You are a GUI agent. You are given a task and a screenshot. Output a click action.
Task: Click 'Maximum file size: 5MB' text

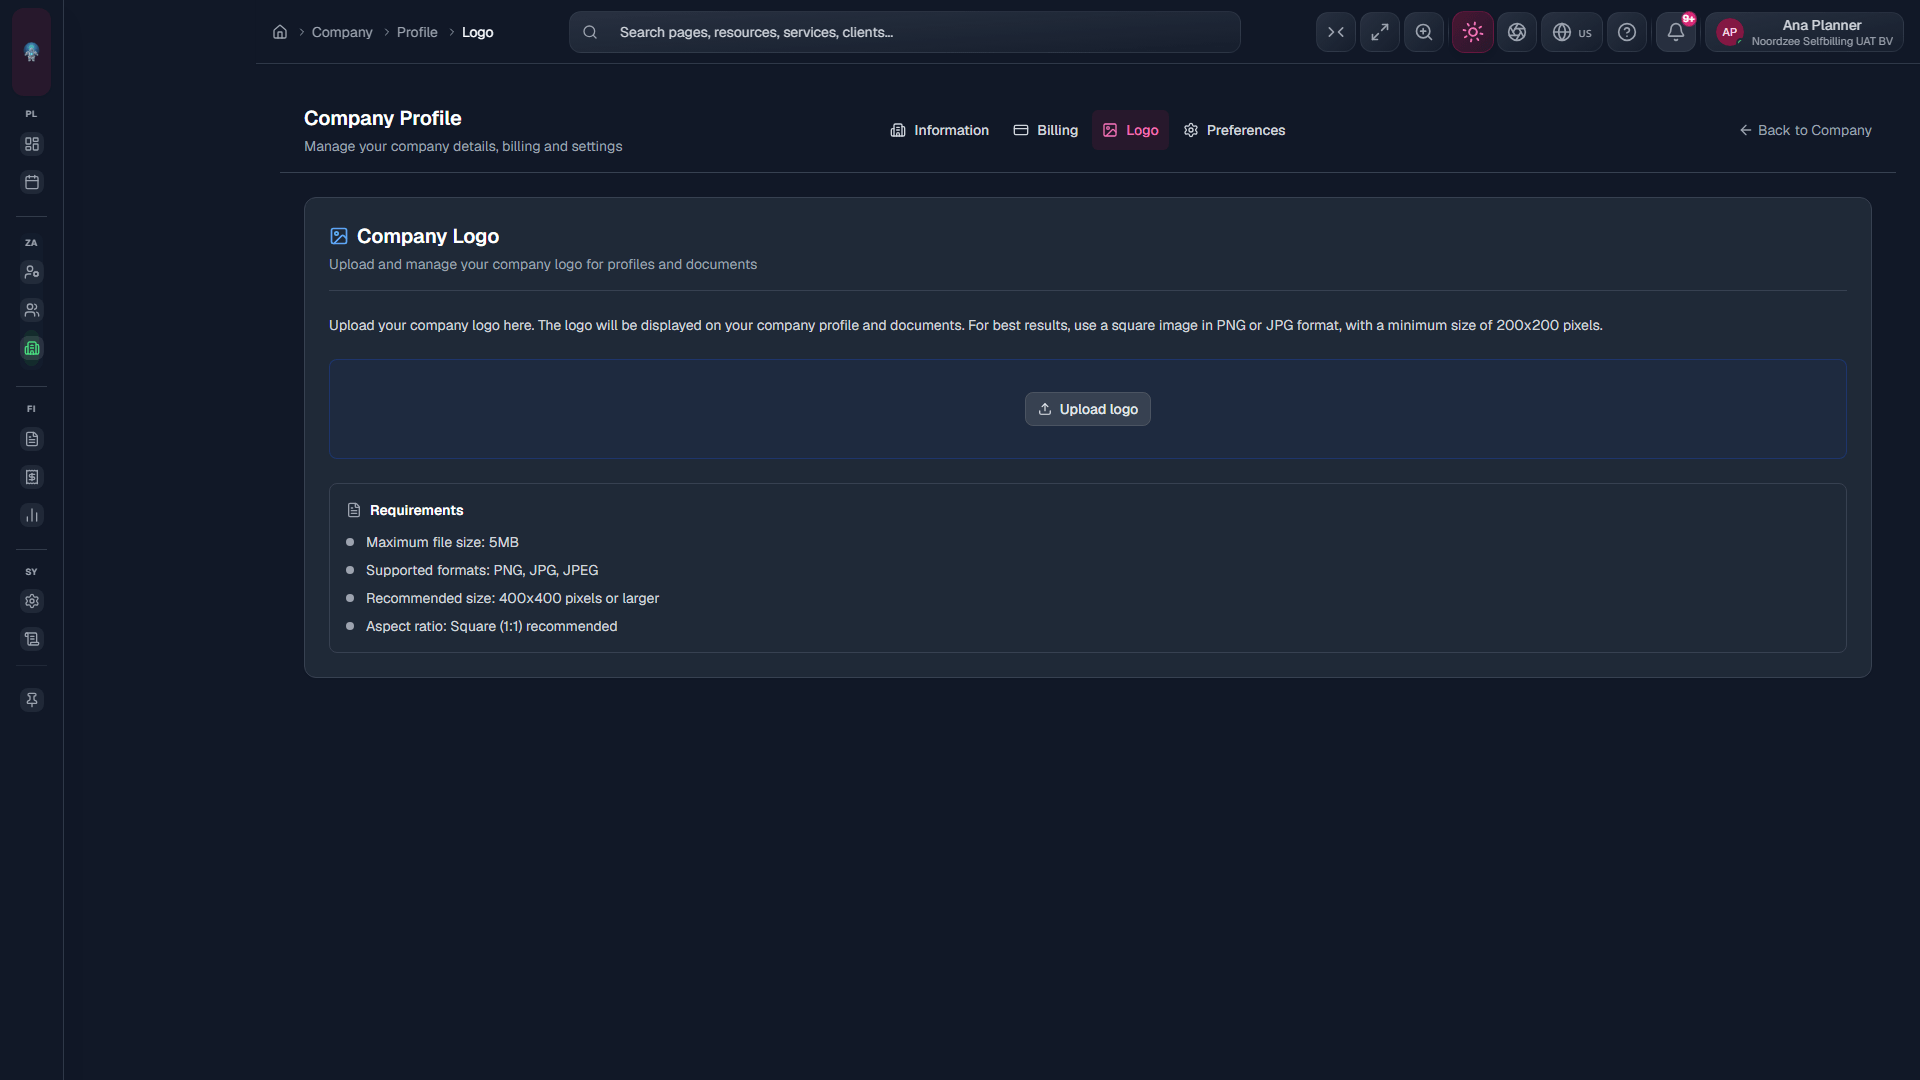[x=442, y=542]
